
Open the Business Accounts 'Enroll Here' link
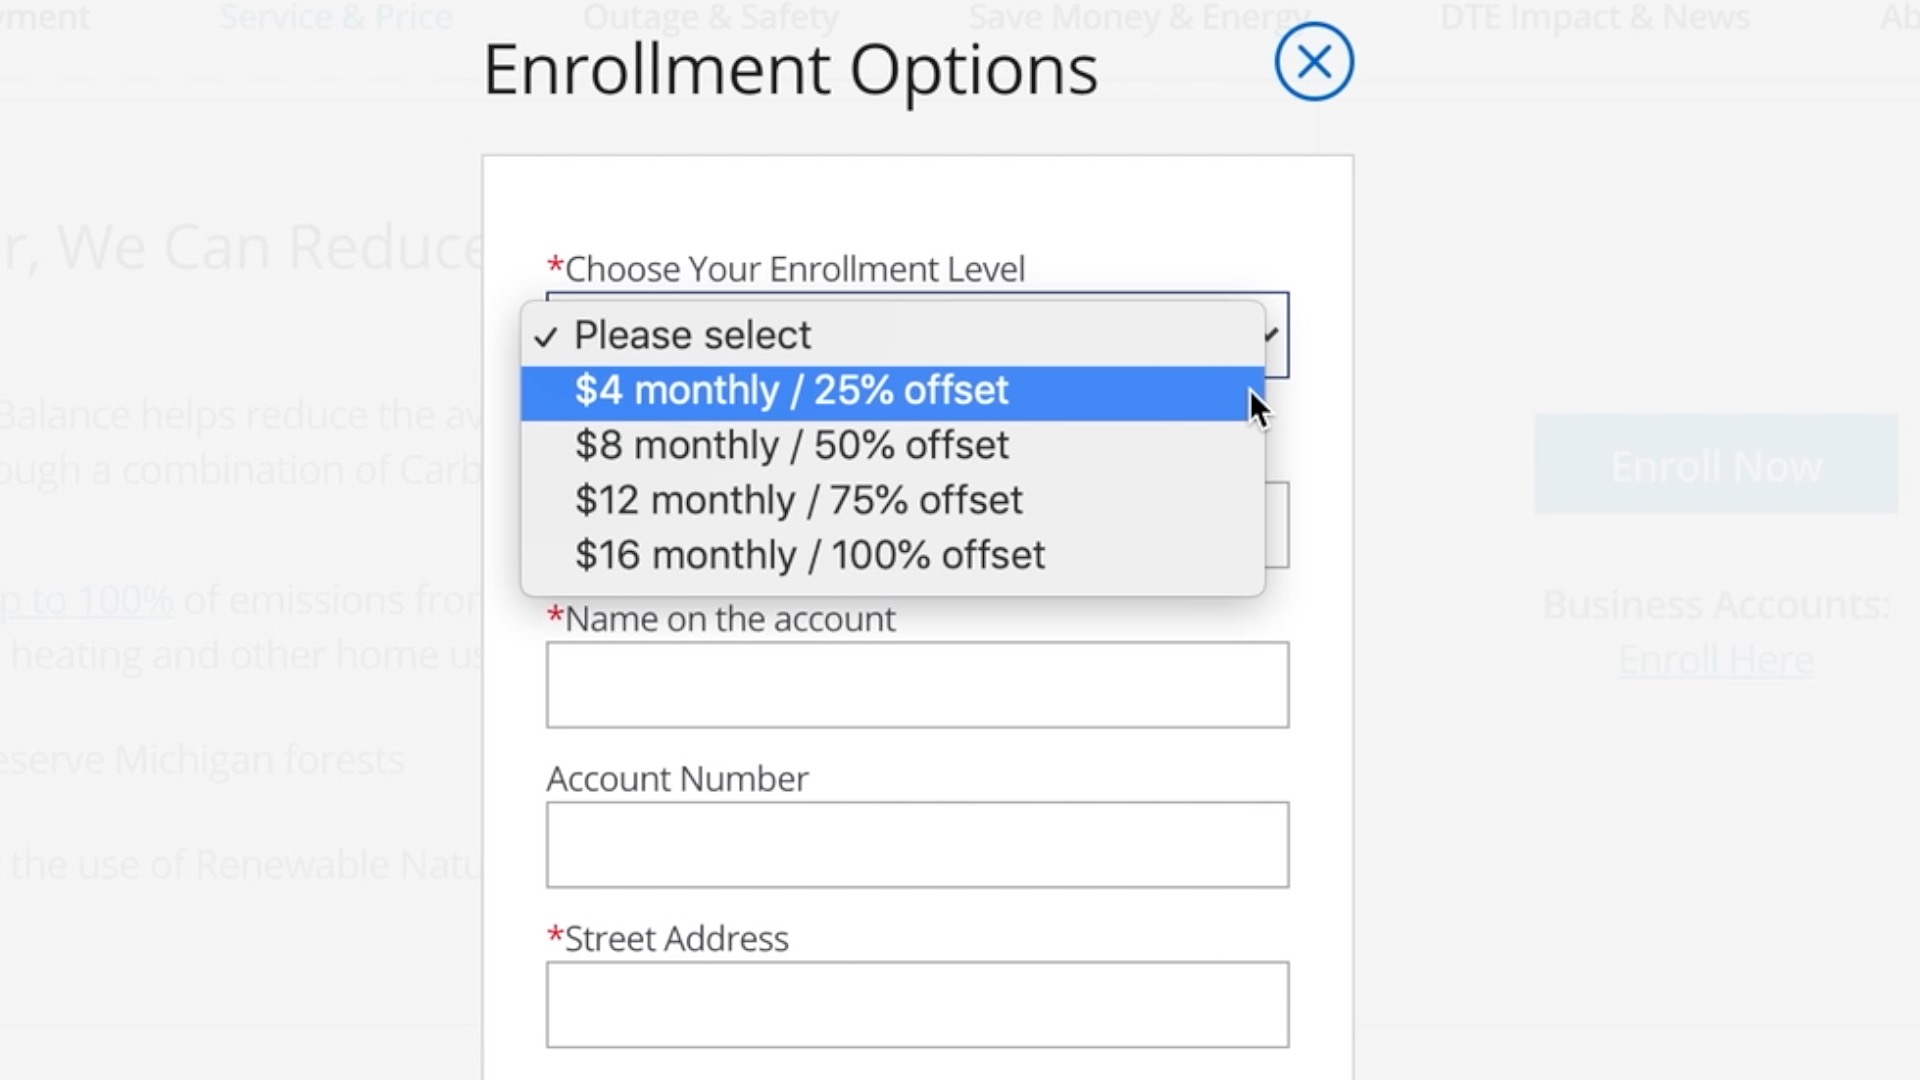[1715, 660]
